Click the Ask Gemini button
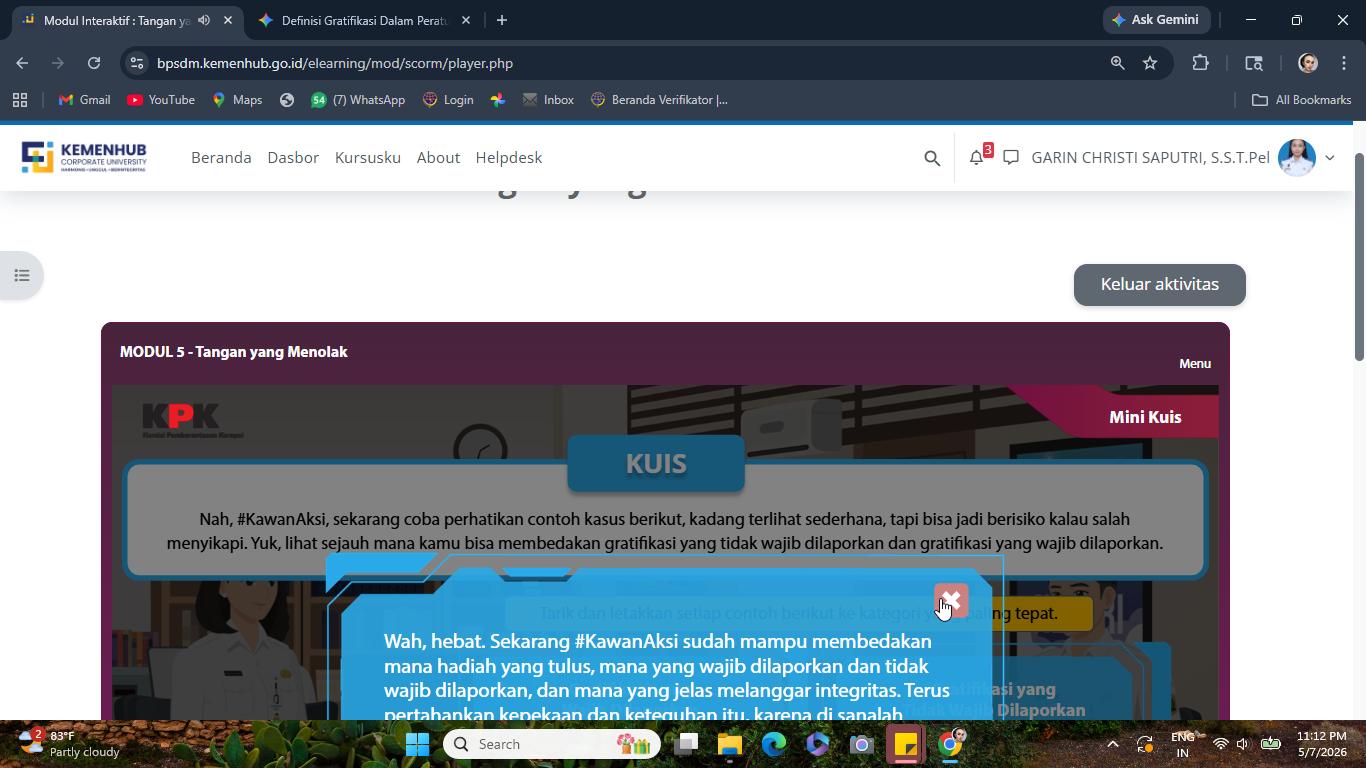The image size is (1366, 768). (1156, 20)
